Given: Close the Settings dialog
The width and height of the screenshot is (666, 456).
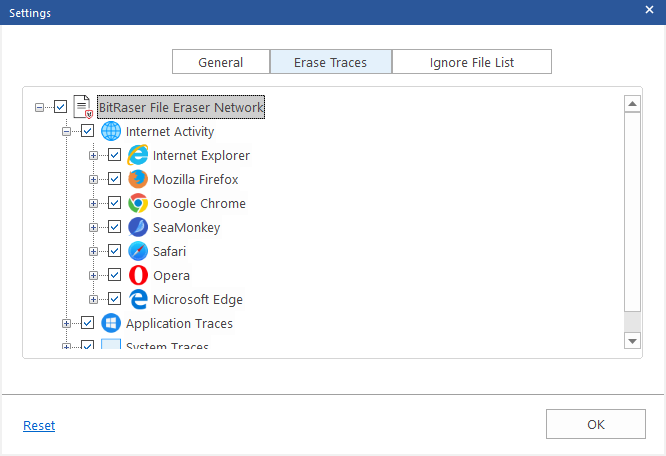Looking at the screenshot, I should [x=649, y=9].
